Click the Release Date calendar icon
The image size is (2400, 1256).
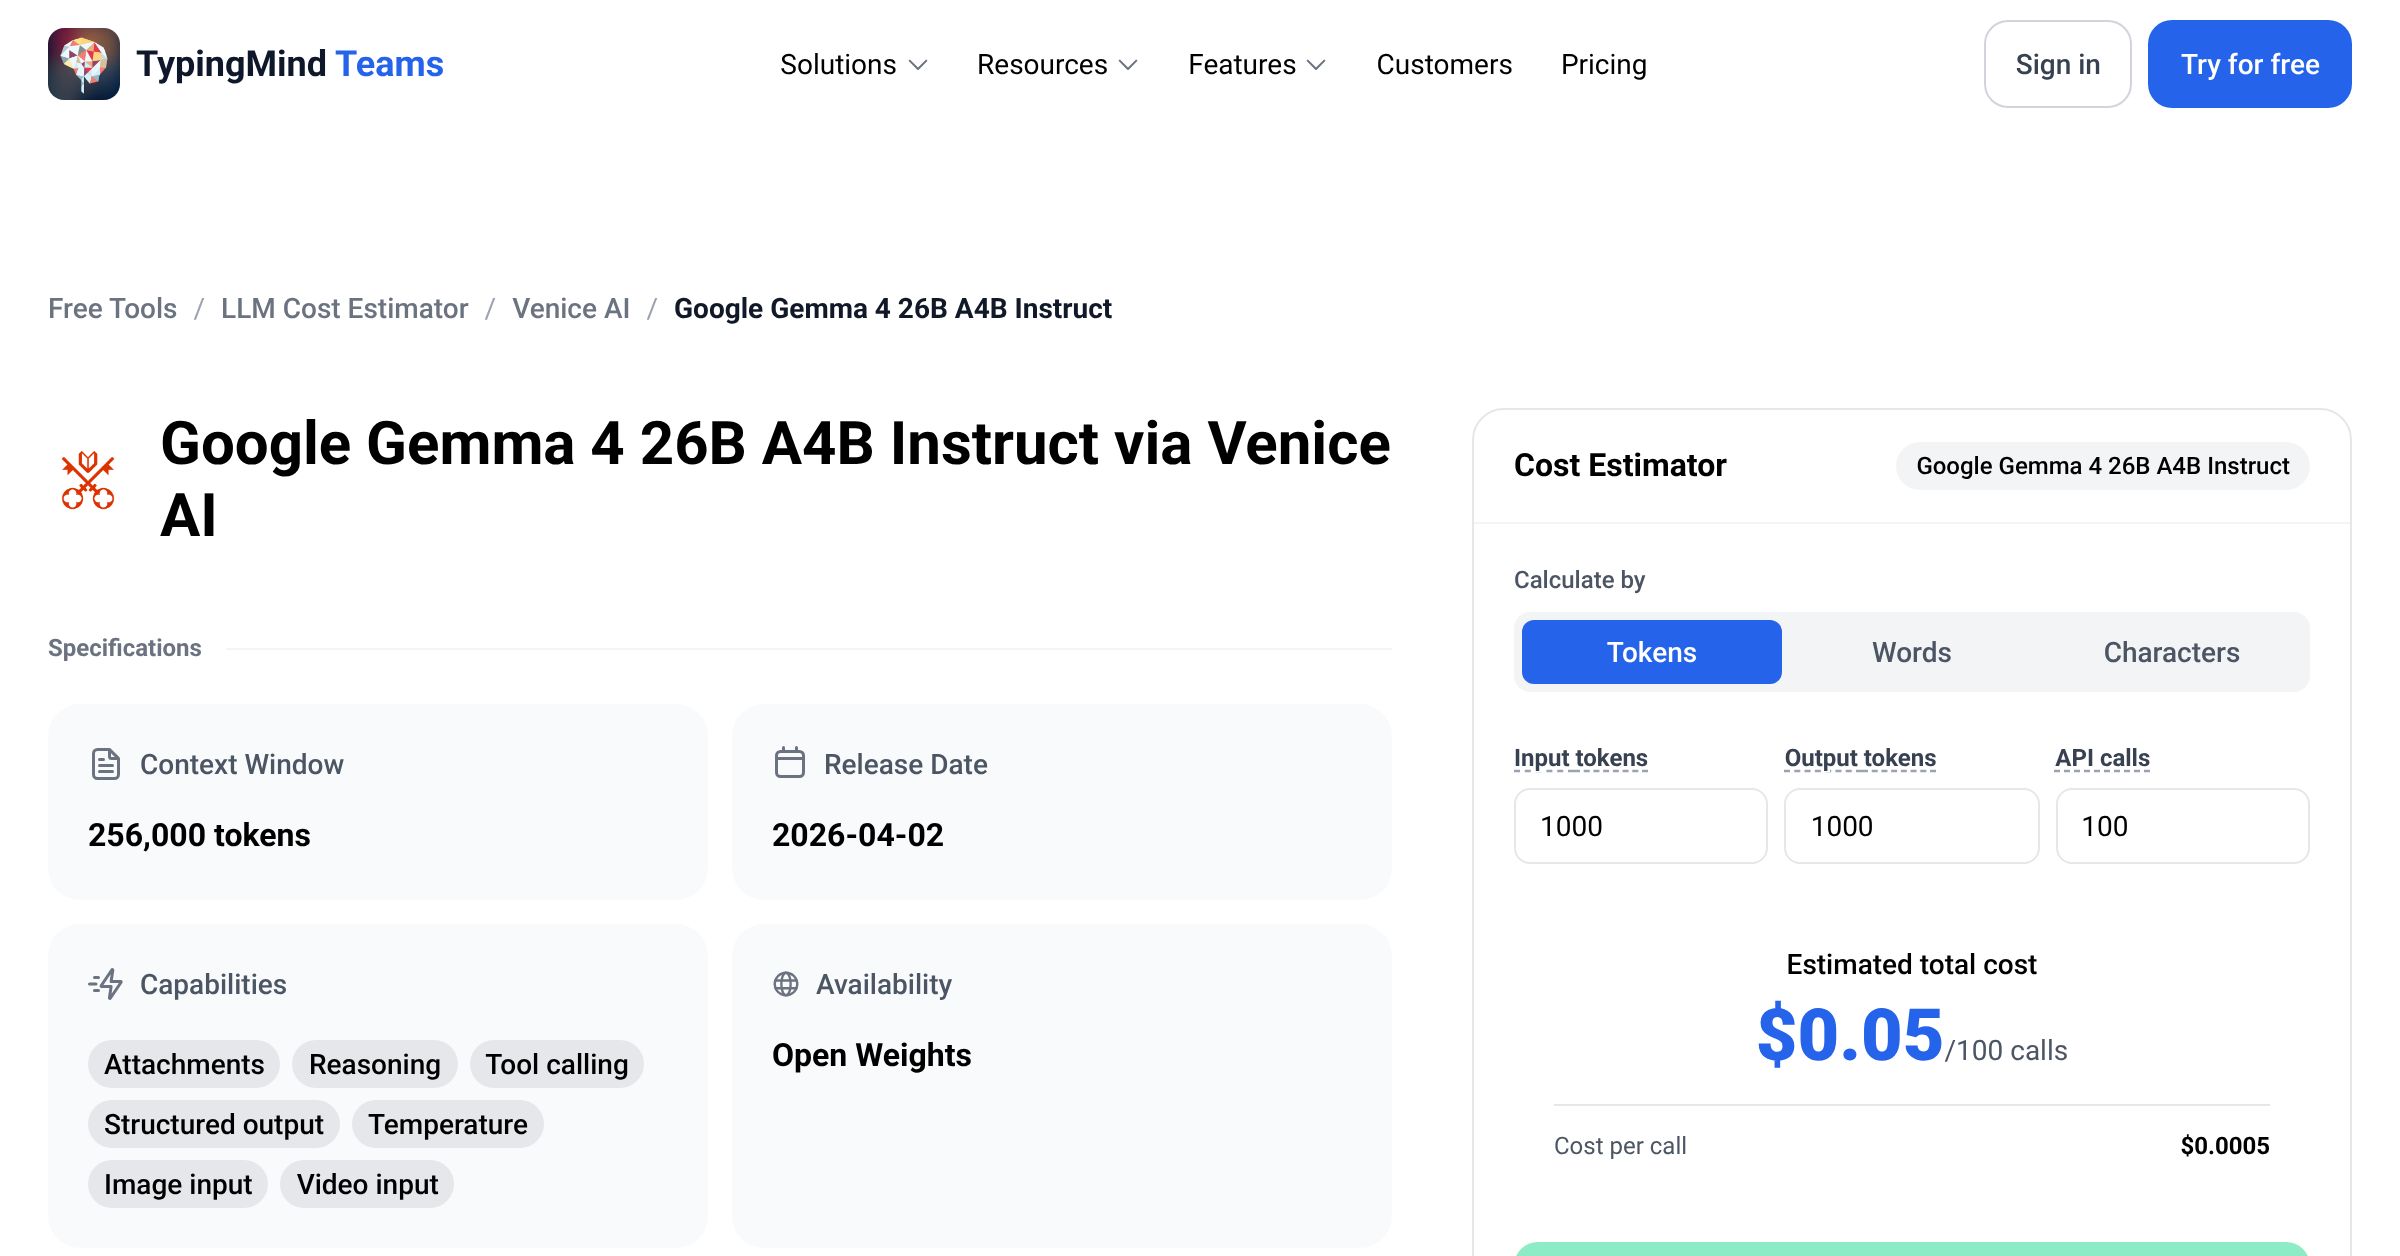point(789,763)
